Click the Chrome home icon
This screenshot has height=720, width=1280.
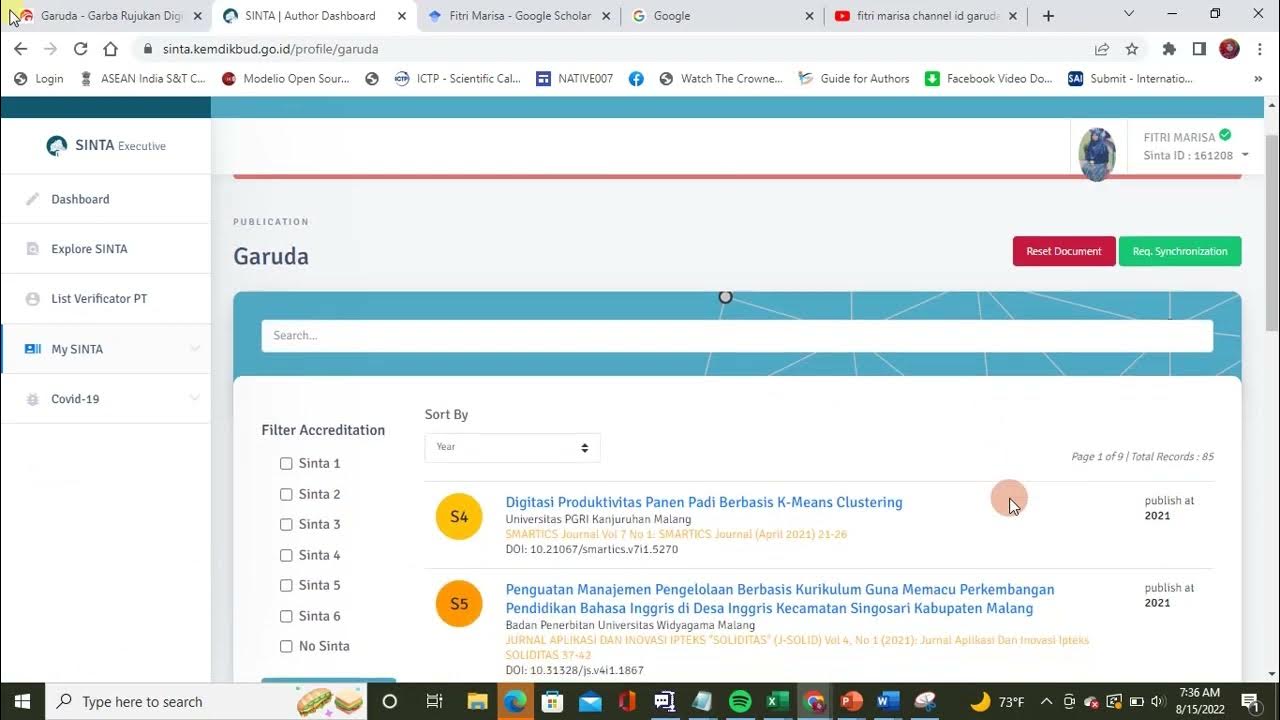click(x=111, y=49)
